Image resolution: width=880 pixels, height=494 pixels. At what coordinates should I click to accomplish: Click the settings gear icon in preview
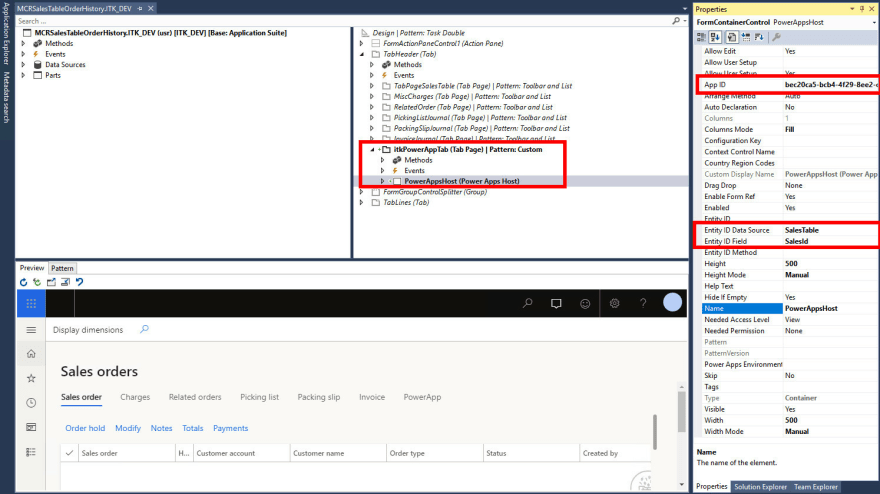pyautogui.click(x=615, y=303)
